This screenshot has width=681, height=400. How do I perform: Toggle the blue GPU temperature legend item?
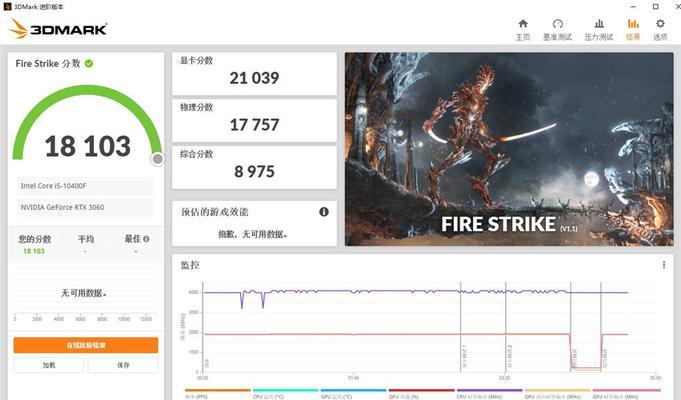click(353, 393)
